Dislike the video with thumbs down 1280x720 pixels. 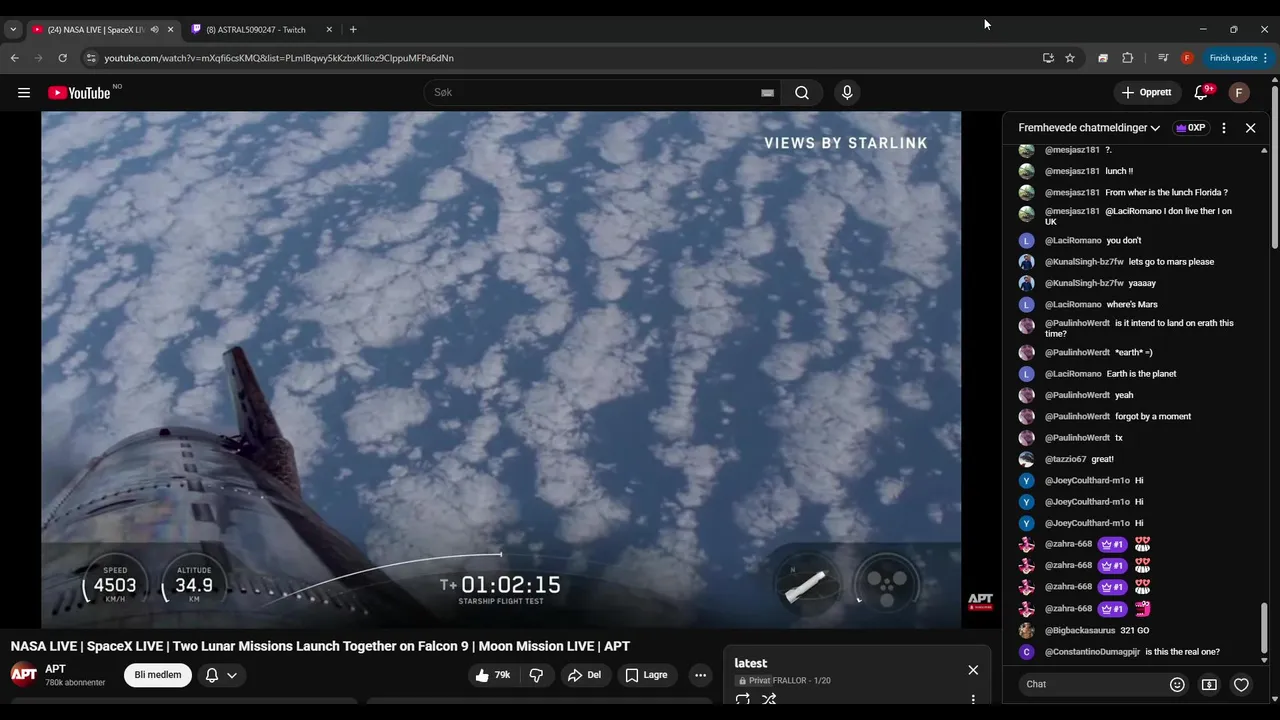[x=536, y=675]
